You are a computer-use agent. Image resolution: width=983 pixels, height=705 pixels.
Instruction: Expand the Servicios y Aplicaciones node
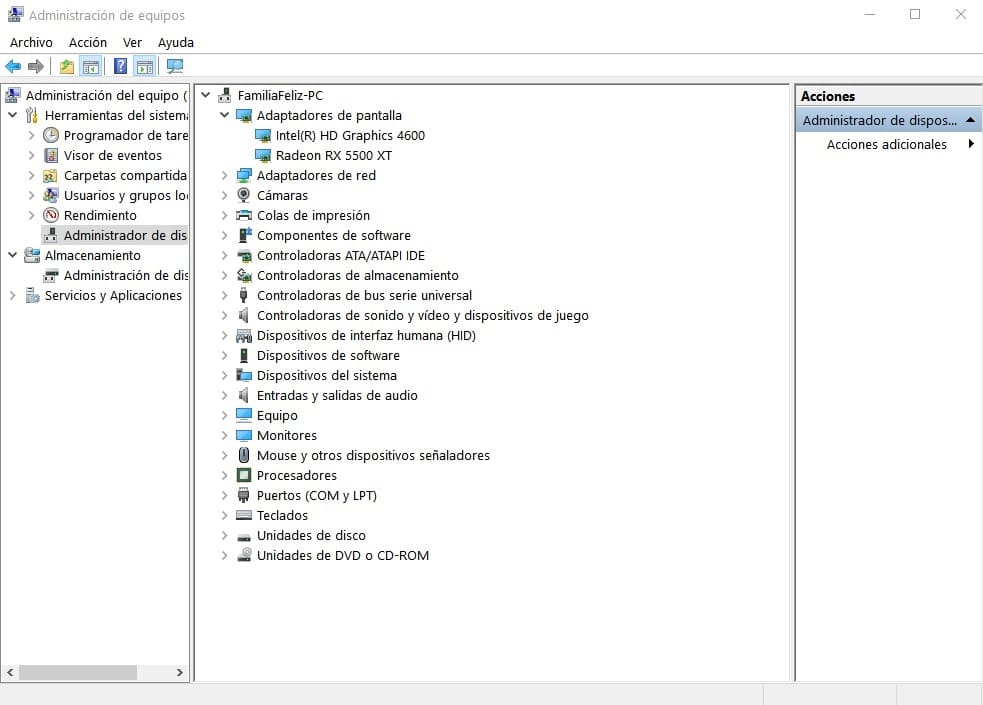coord(13,295)
